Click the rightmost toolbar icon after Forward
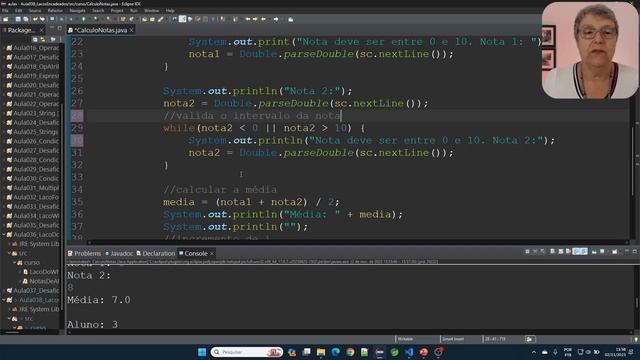The image size is (640, 360). click(x=291, y=19)
